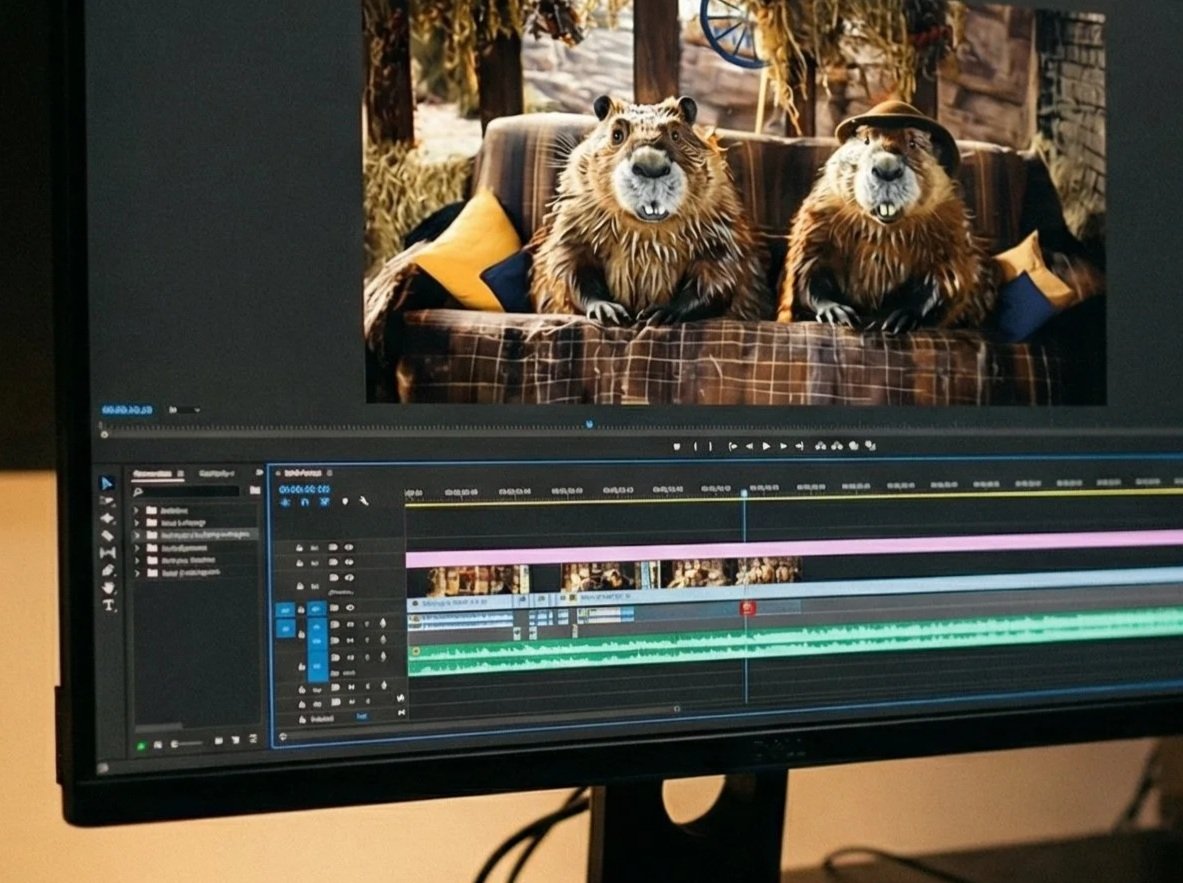1183x883 pixels.
Task: Select the Type tool
Action: [109, 605]
